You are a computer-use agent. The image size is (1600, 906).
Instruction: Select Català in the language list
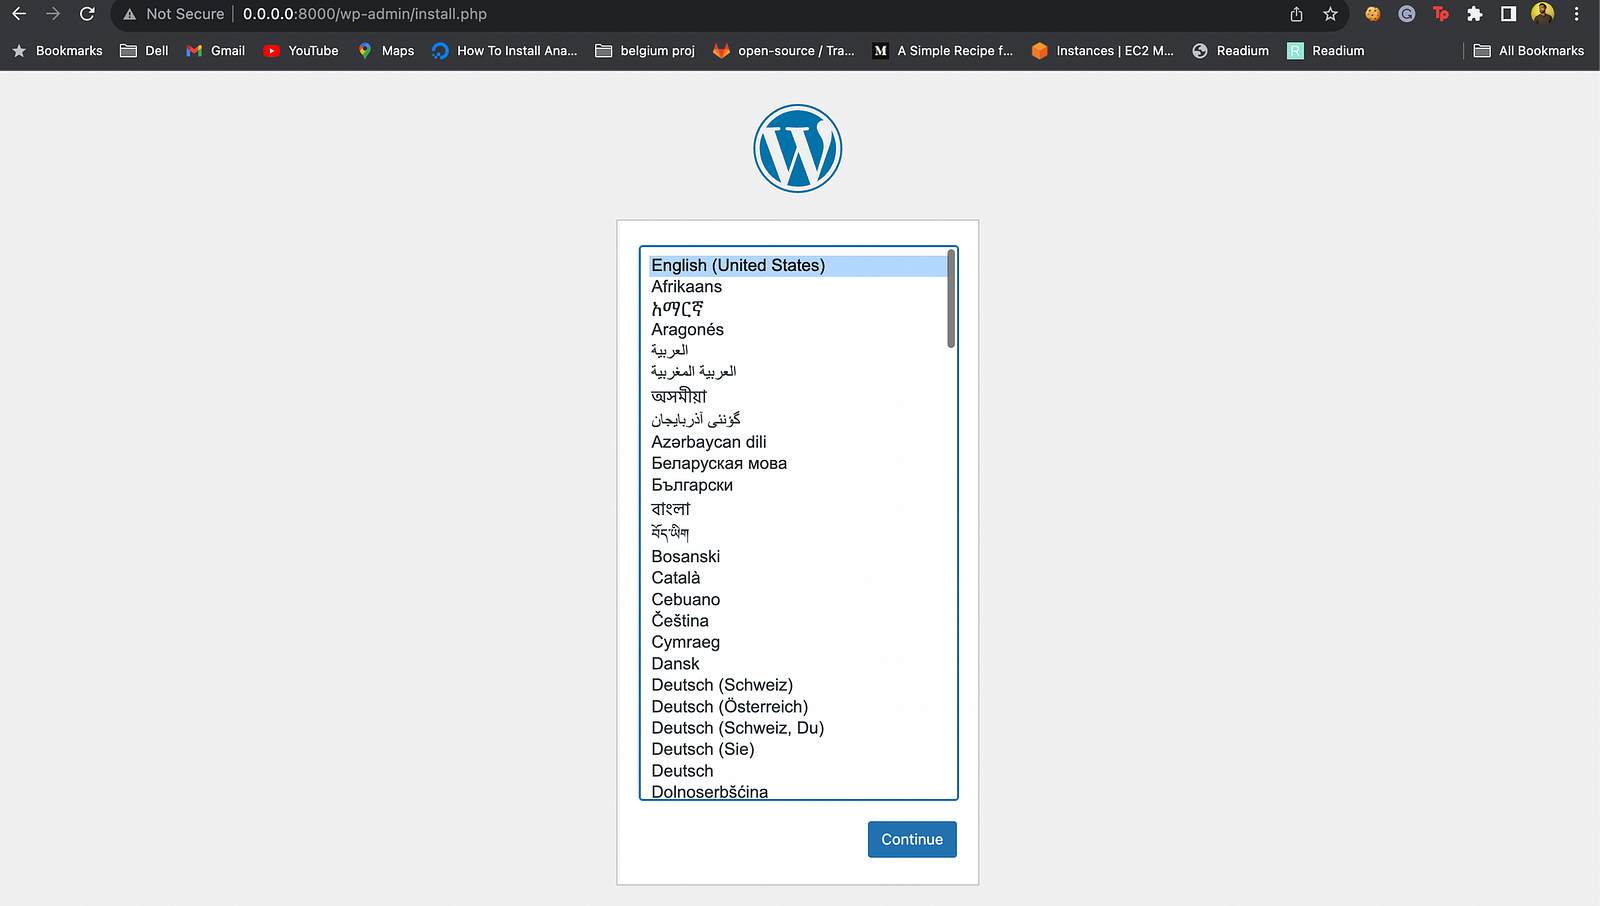[x=797, y=578]
